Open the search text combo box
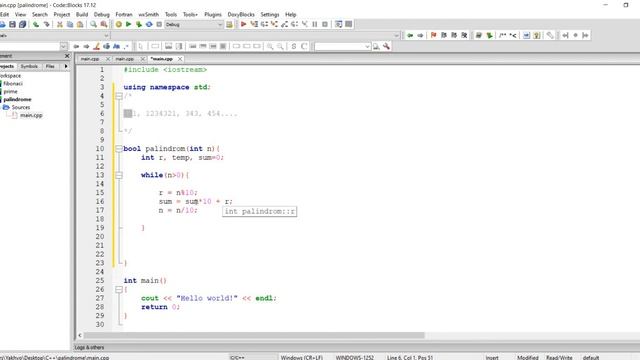Screen dimensions: 640x360 click(x=342, y=47)
